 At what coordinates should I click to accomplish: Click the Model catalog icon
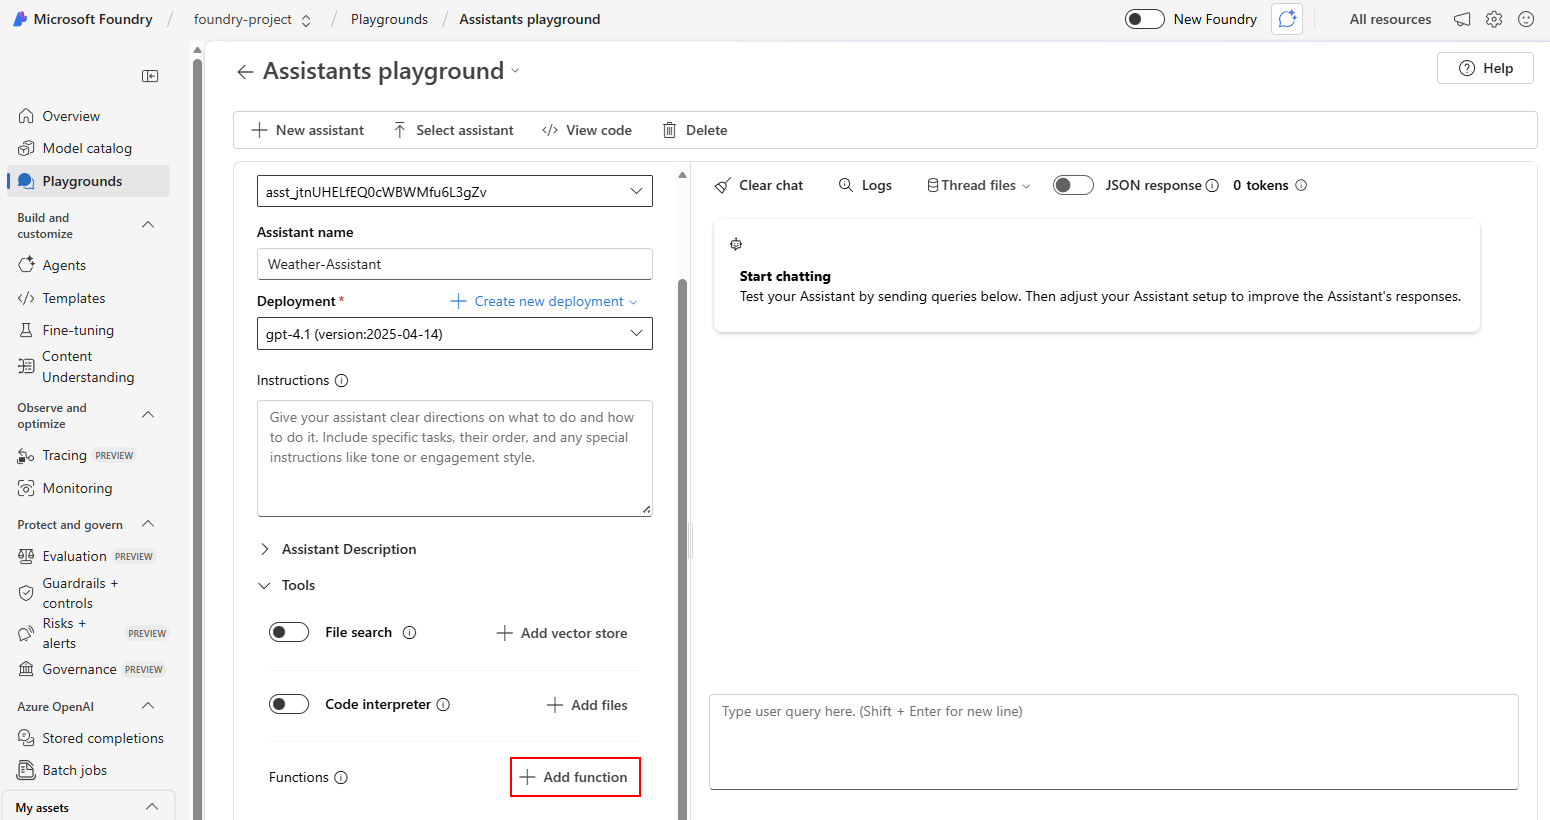tap(26, 148)
